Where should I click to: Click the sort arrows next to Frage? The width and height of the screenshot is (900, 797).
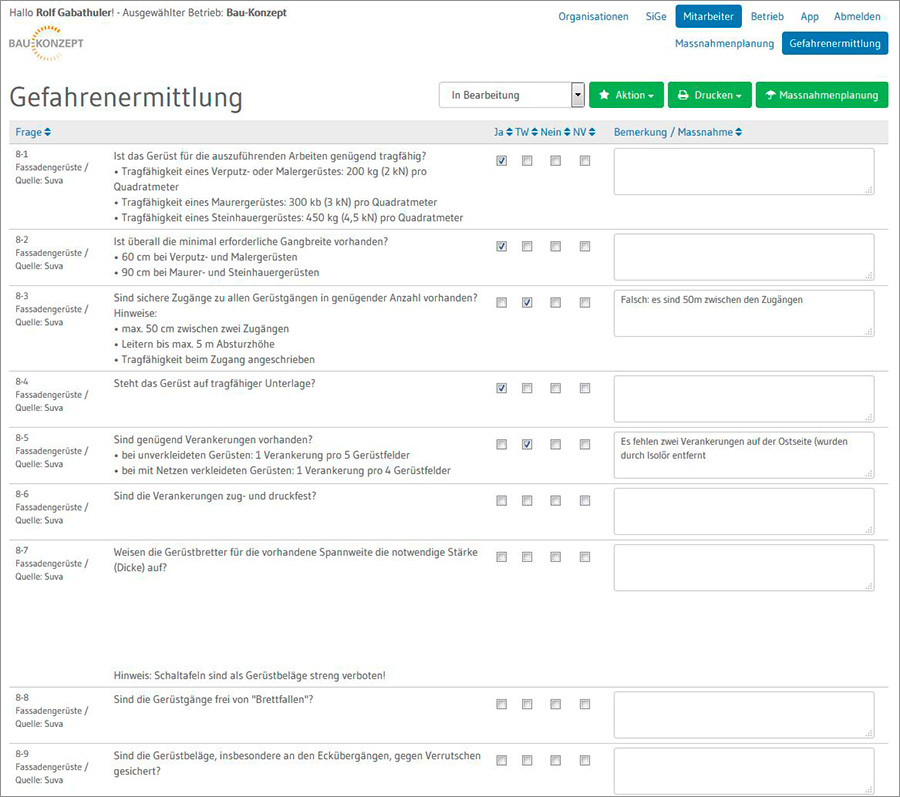[48, 133]
